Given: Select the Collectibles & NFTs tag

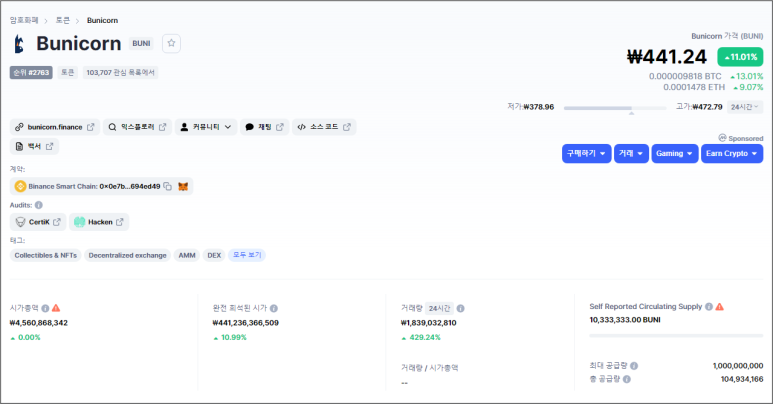Looking at the screenshot, I should (x=46, y=256).
